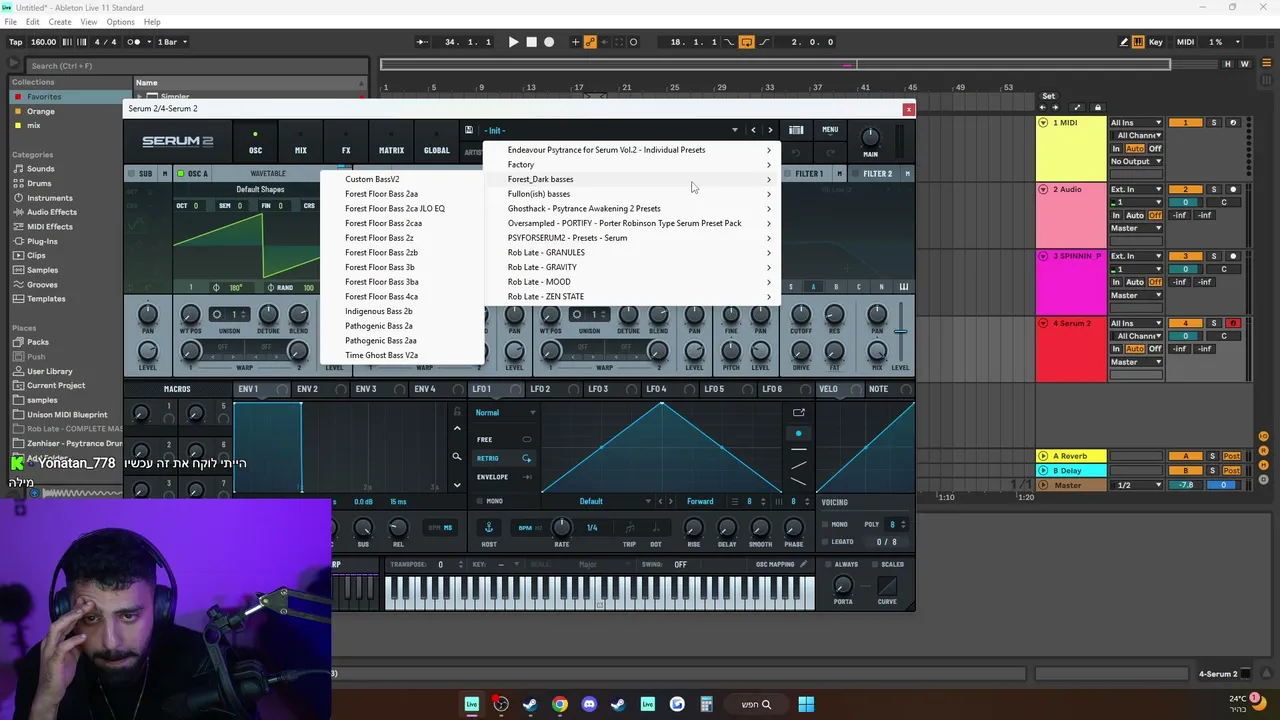Enable the voicing LEGATO checkbox
The height and width of the screenshot is (720, 1280).
click(825, 542)
